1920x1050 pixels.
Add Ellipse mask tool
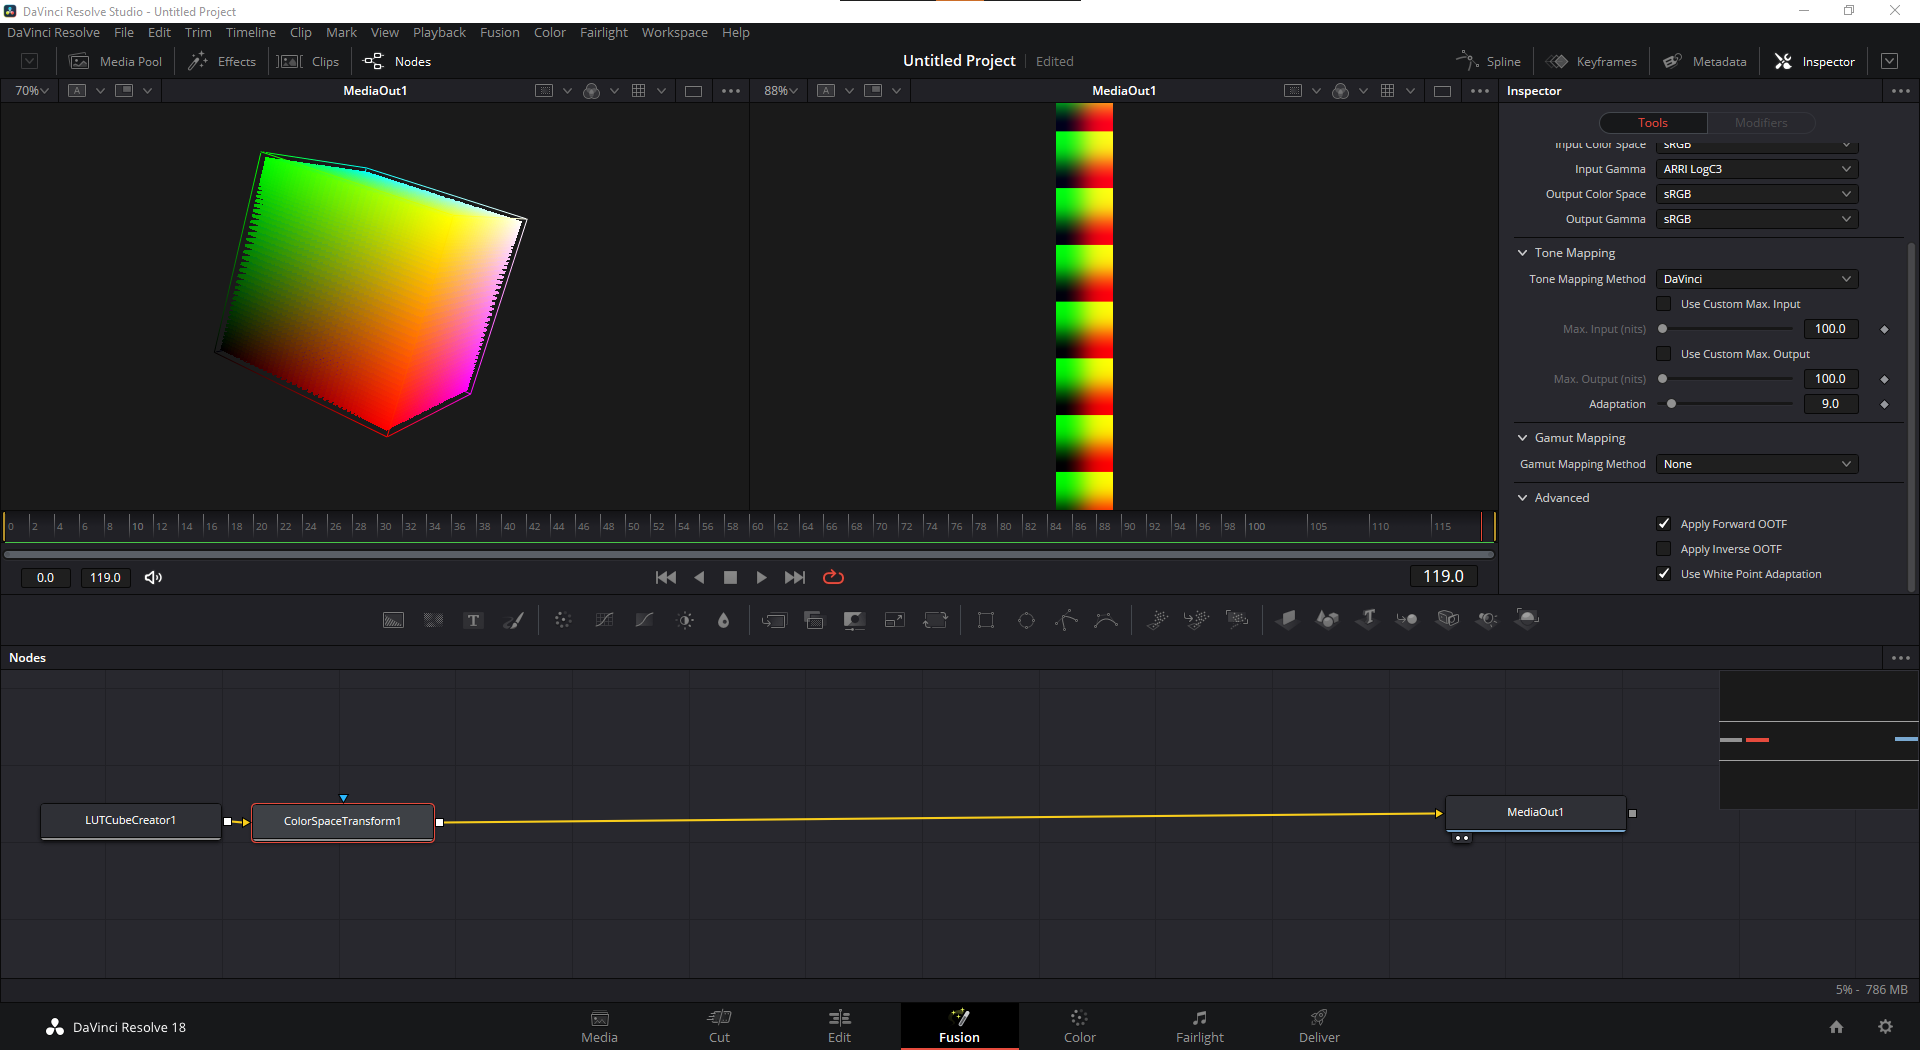tap(1026, 620)
